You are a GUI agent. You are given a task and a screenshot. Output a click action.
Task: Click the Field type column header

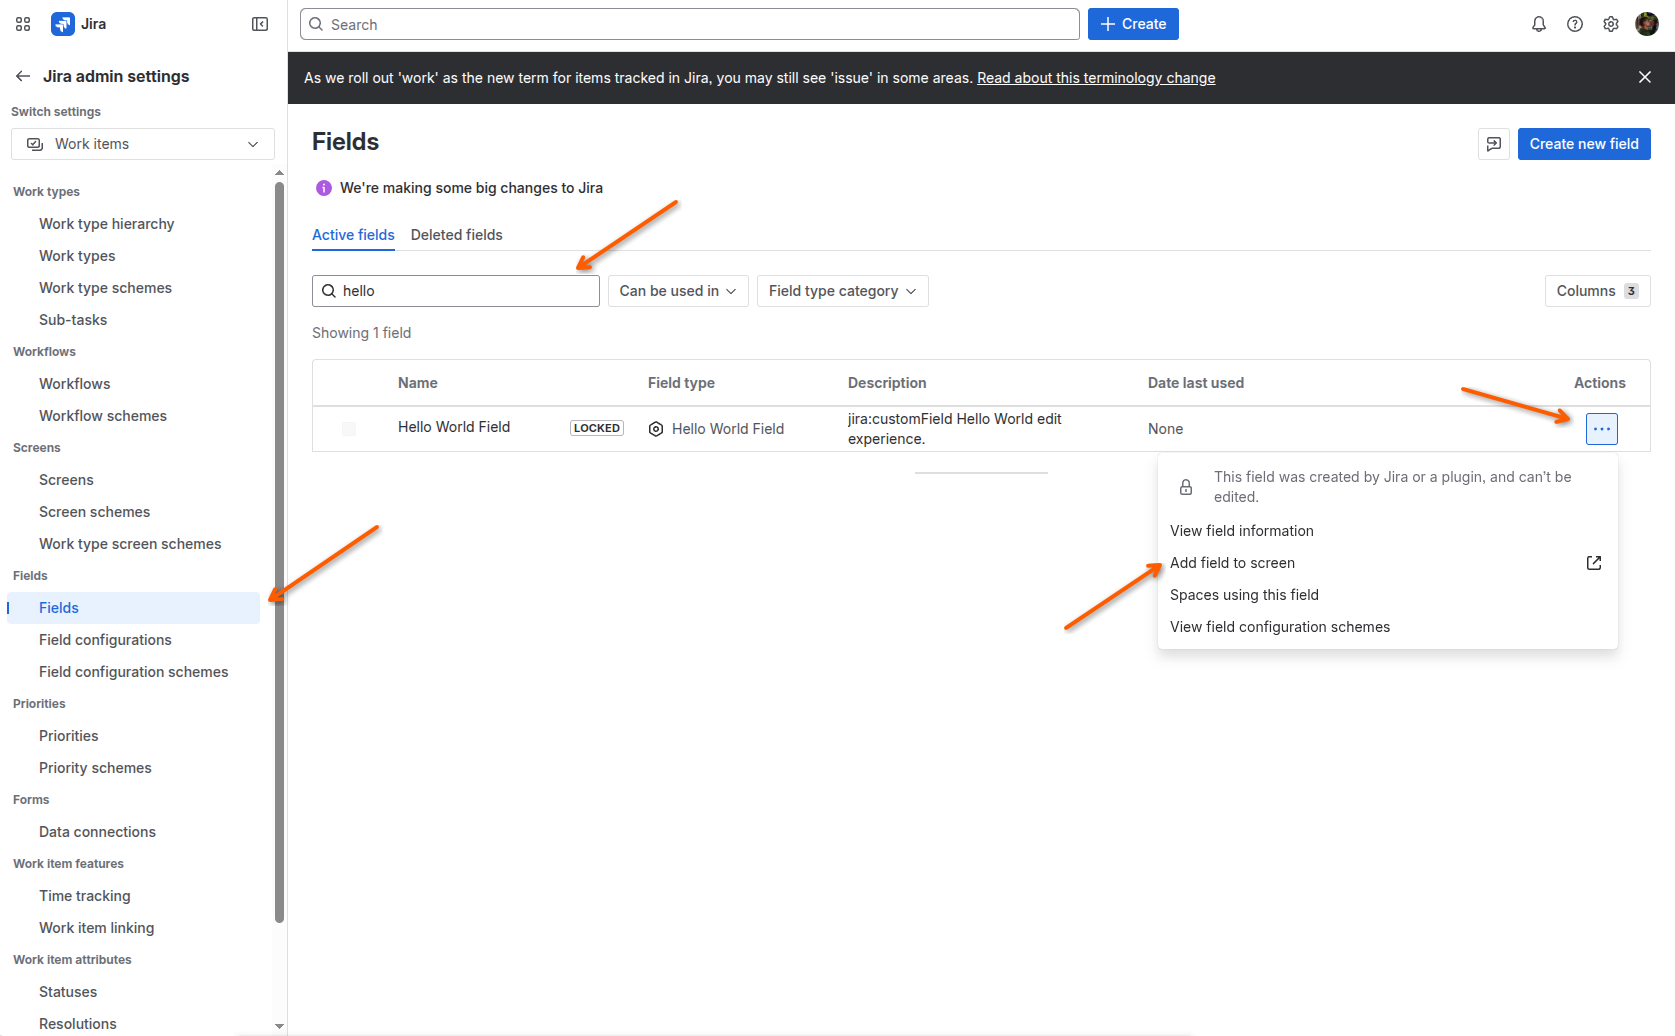click(x=681, y=383)
